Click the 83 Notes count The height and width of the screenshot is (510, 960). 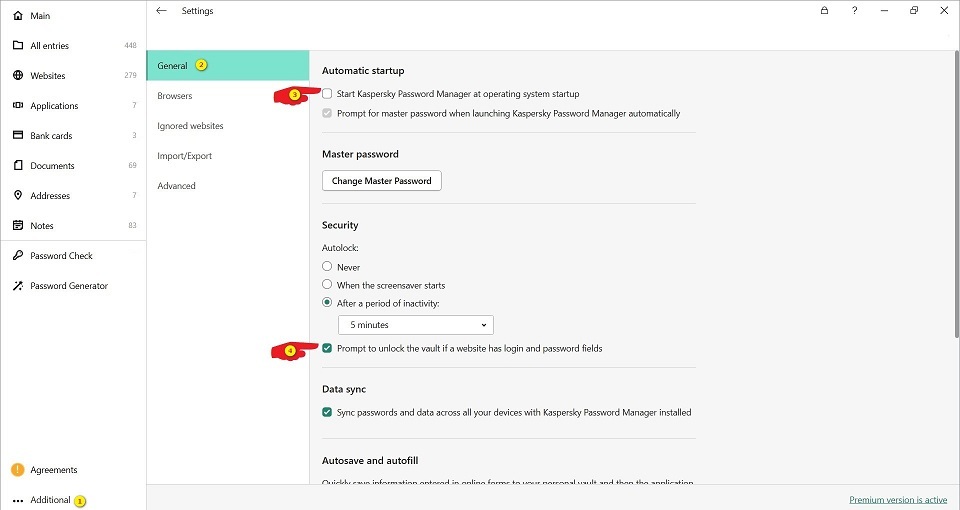point(132,225)
